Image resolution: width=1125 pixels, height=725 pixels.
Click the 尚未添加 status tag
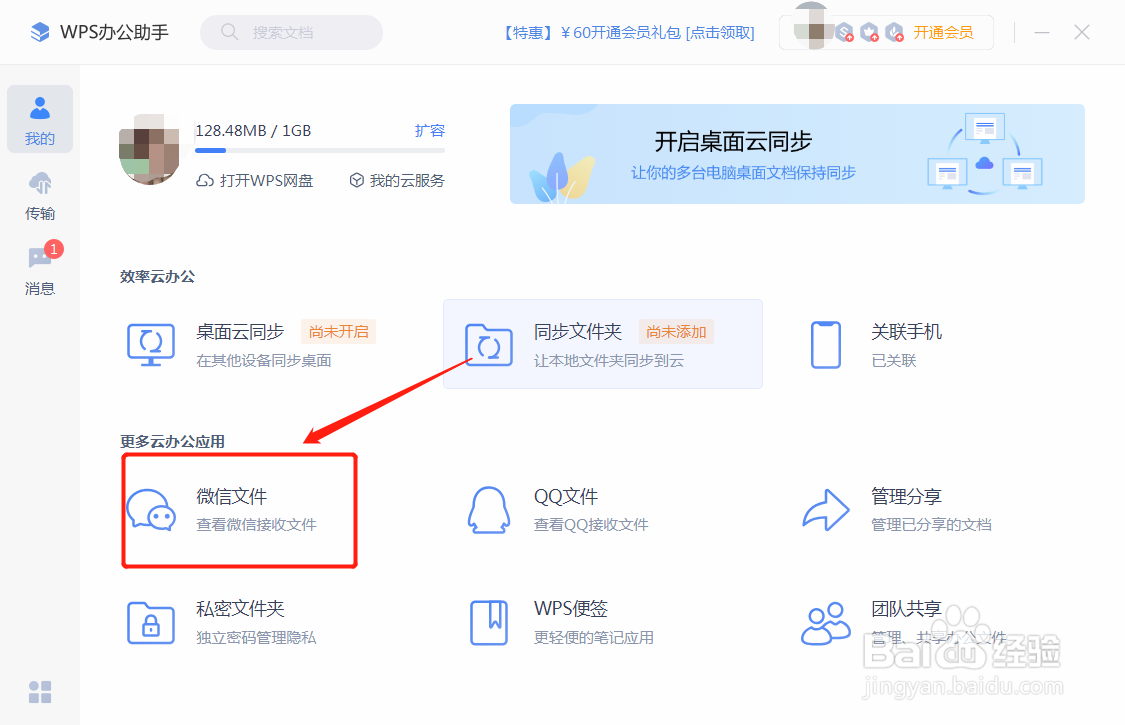click(x=676, y=332)
